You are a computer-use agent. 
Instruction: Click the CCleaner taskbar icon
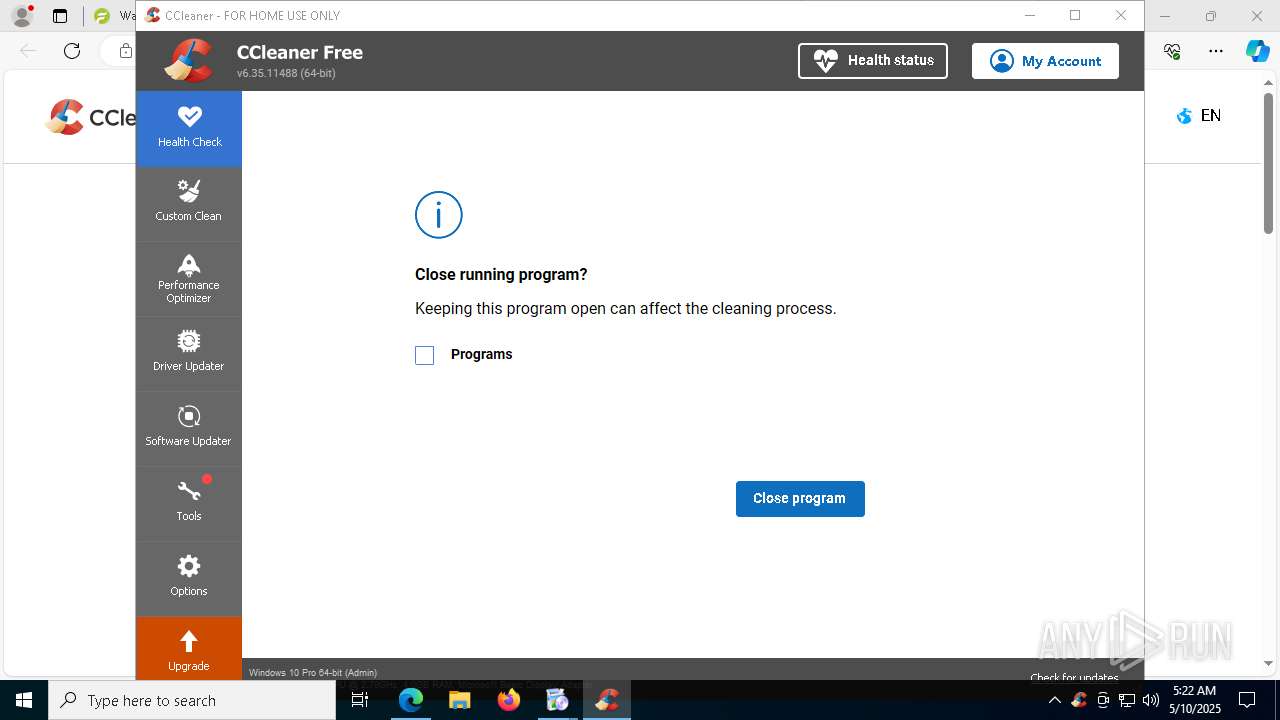coord(606,700)
